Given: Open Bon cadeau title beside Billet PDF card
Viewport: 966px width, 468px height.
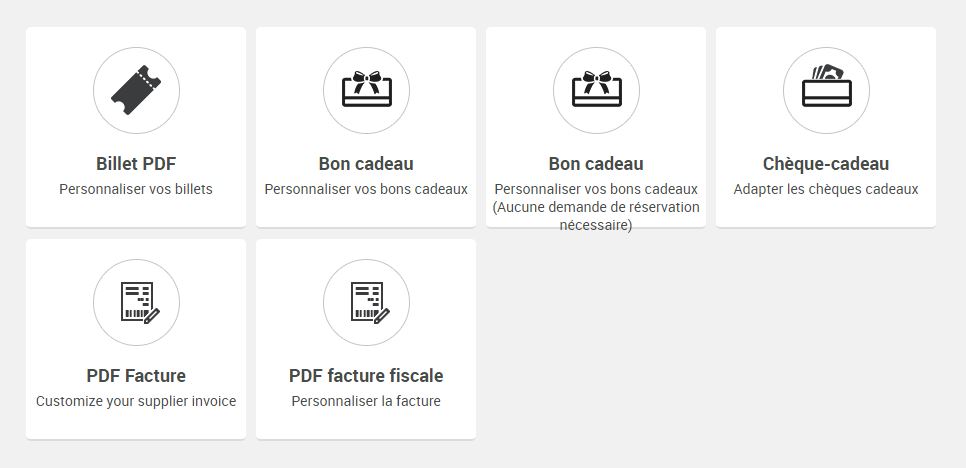Looking at the screenshot, I should 366,164.
